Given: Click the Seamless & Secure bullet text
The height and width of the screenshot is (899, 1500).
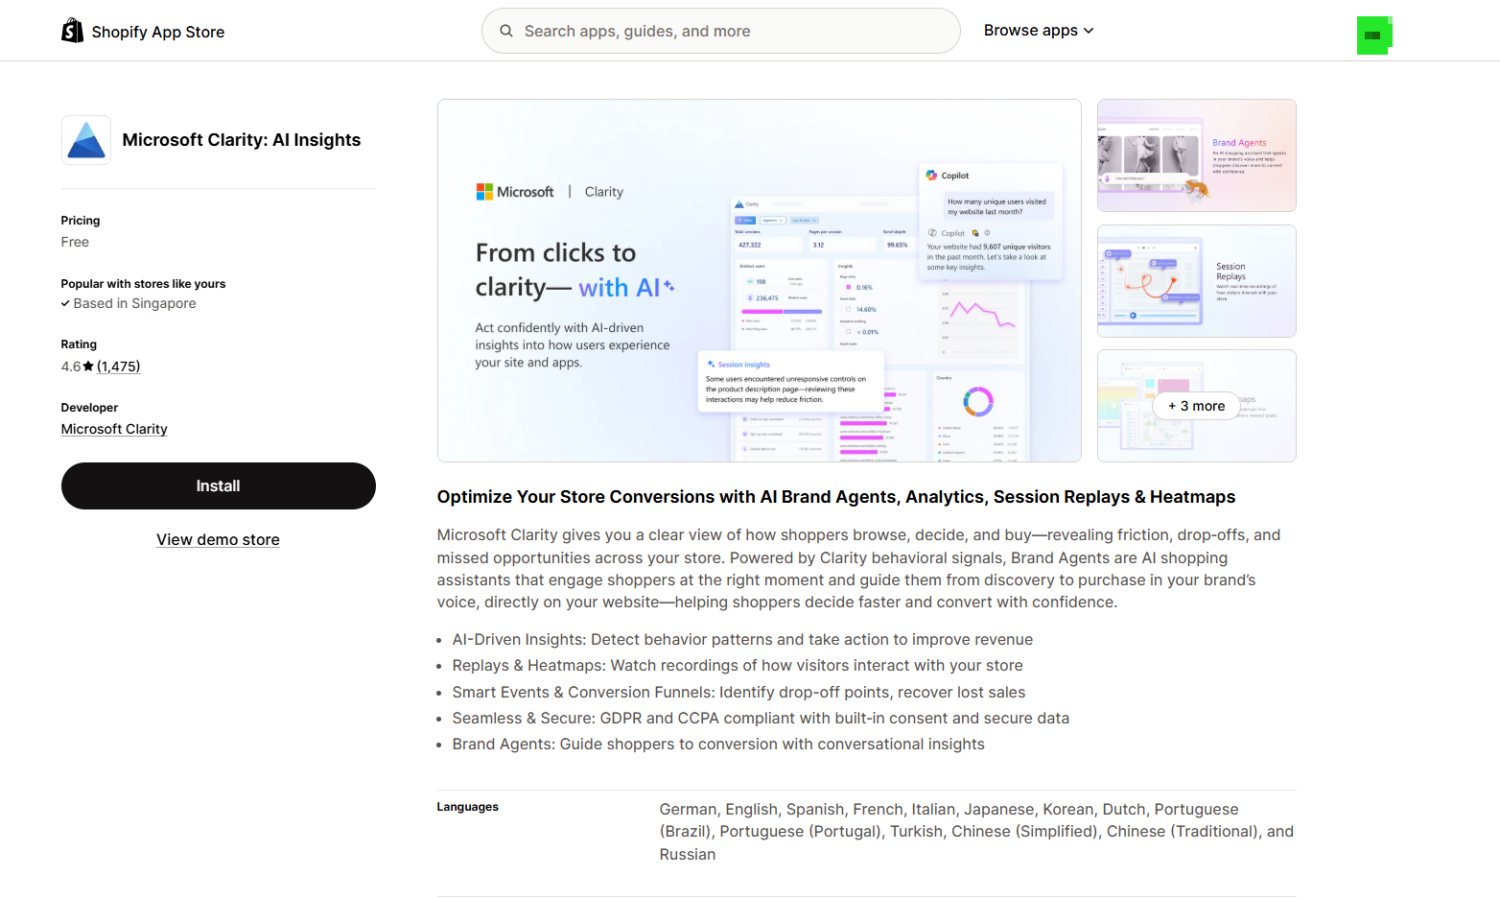Looking at the screenshot, I should click(x=760, y=718).
